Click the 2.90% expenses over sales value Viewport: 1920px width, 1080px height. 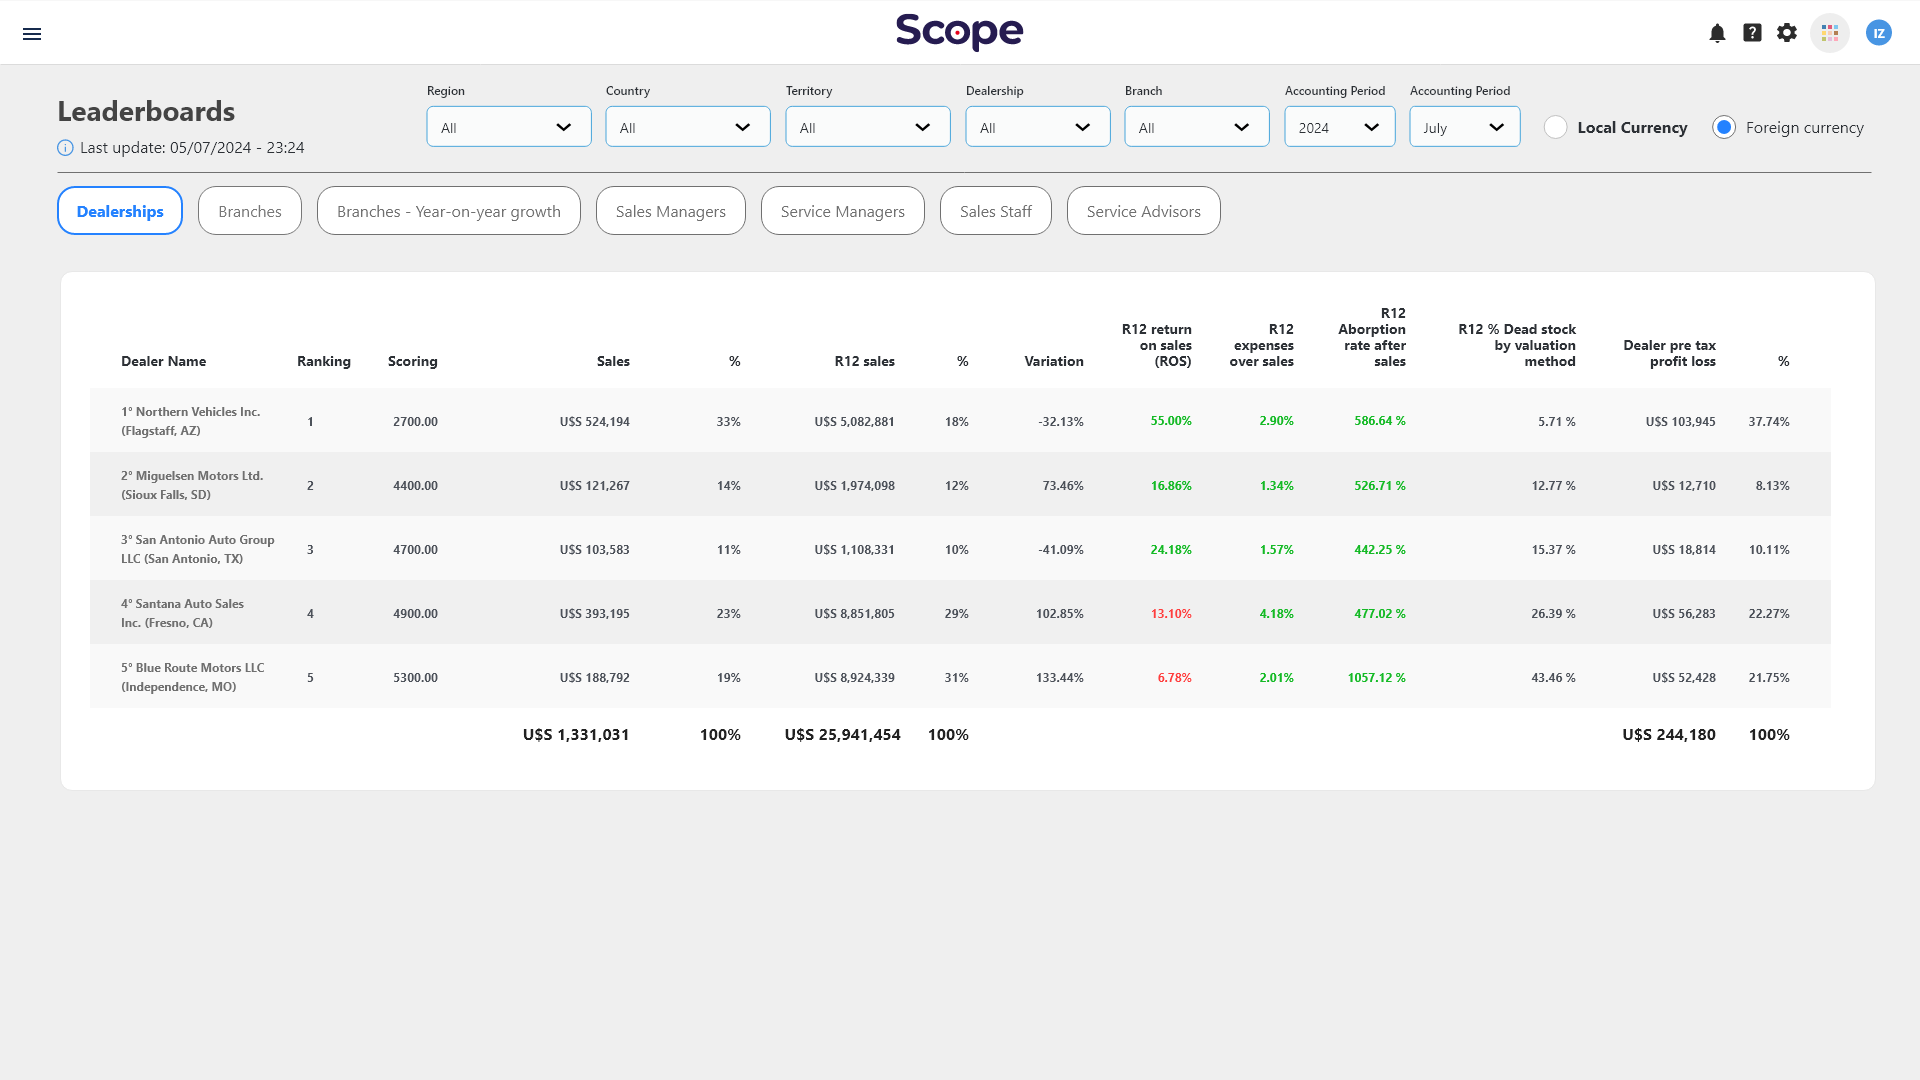click(1277, 421)
